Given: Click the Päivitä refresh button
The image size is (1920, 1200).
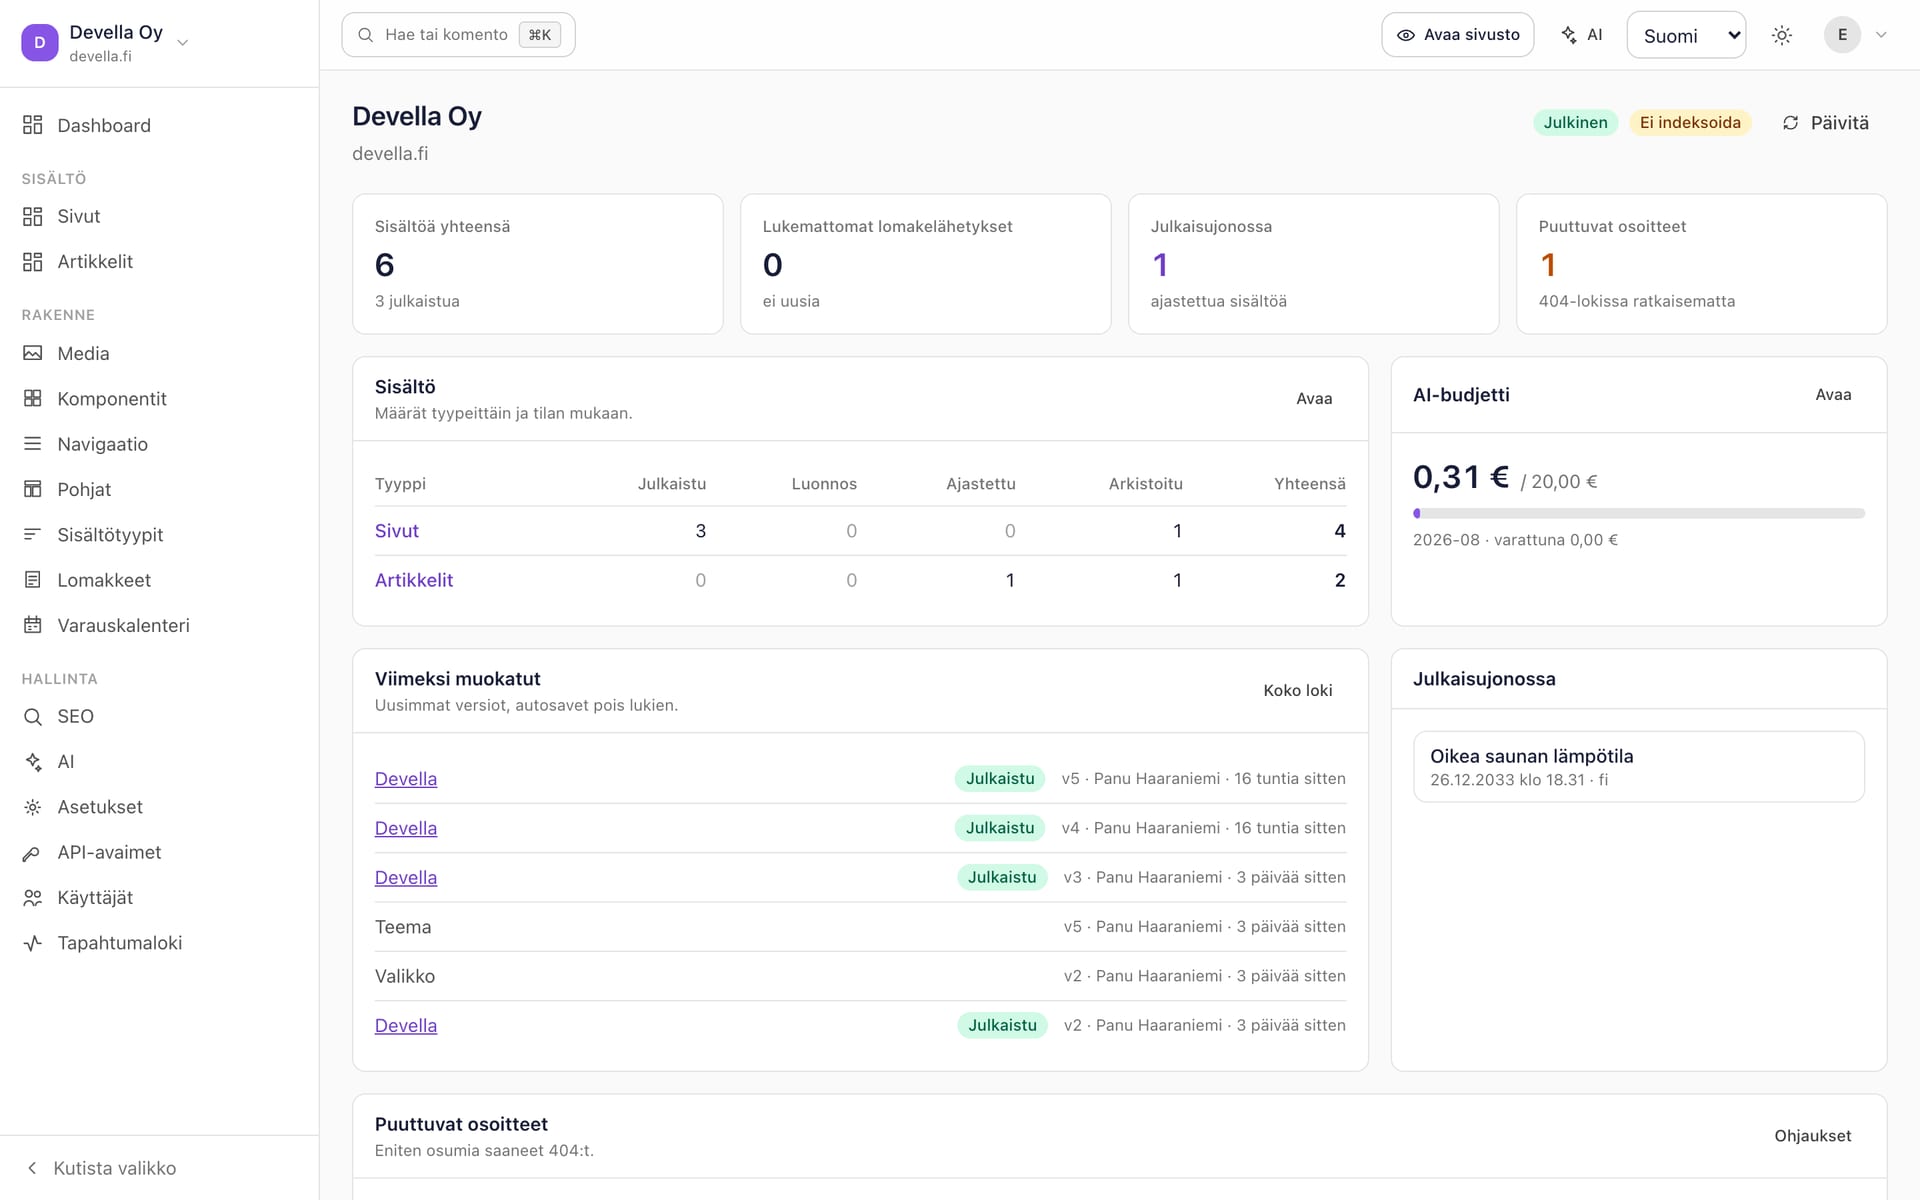Looking at the screenshot, I should pyautogui.click(x=1825, y=123).
